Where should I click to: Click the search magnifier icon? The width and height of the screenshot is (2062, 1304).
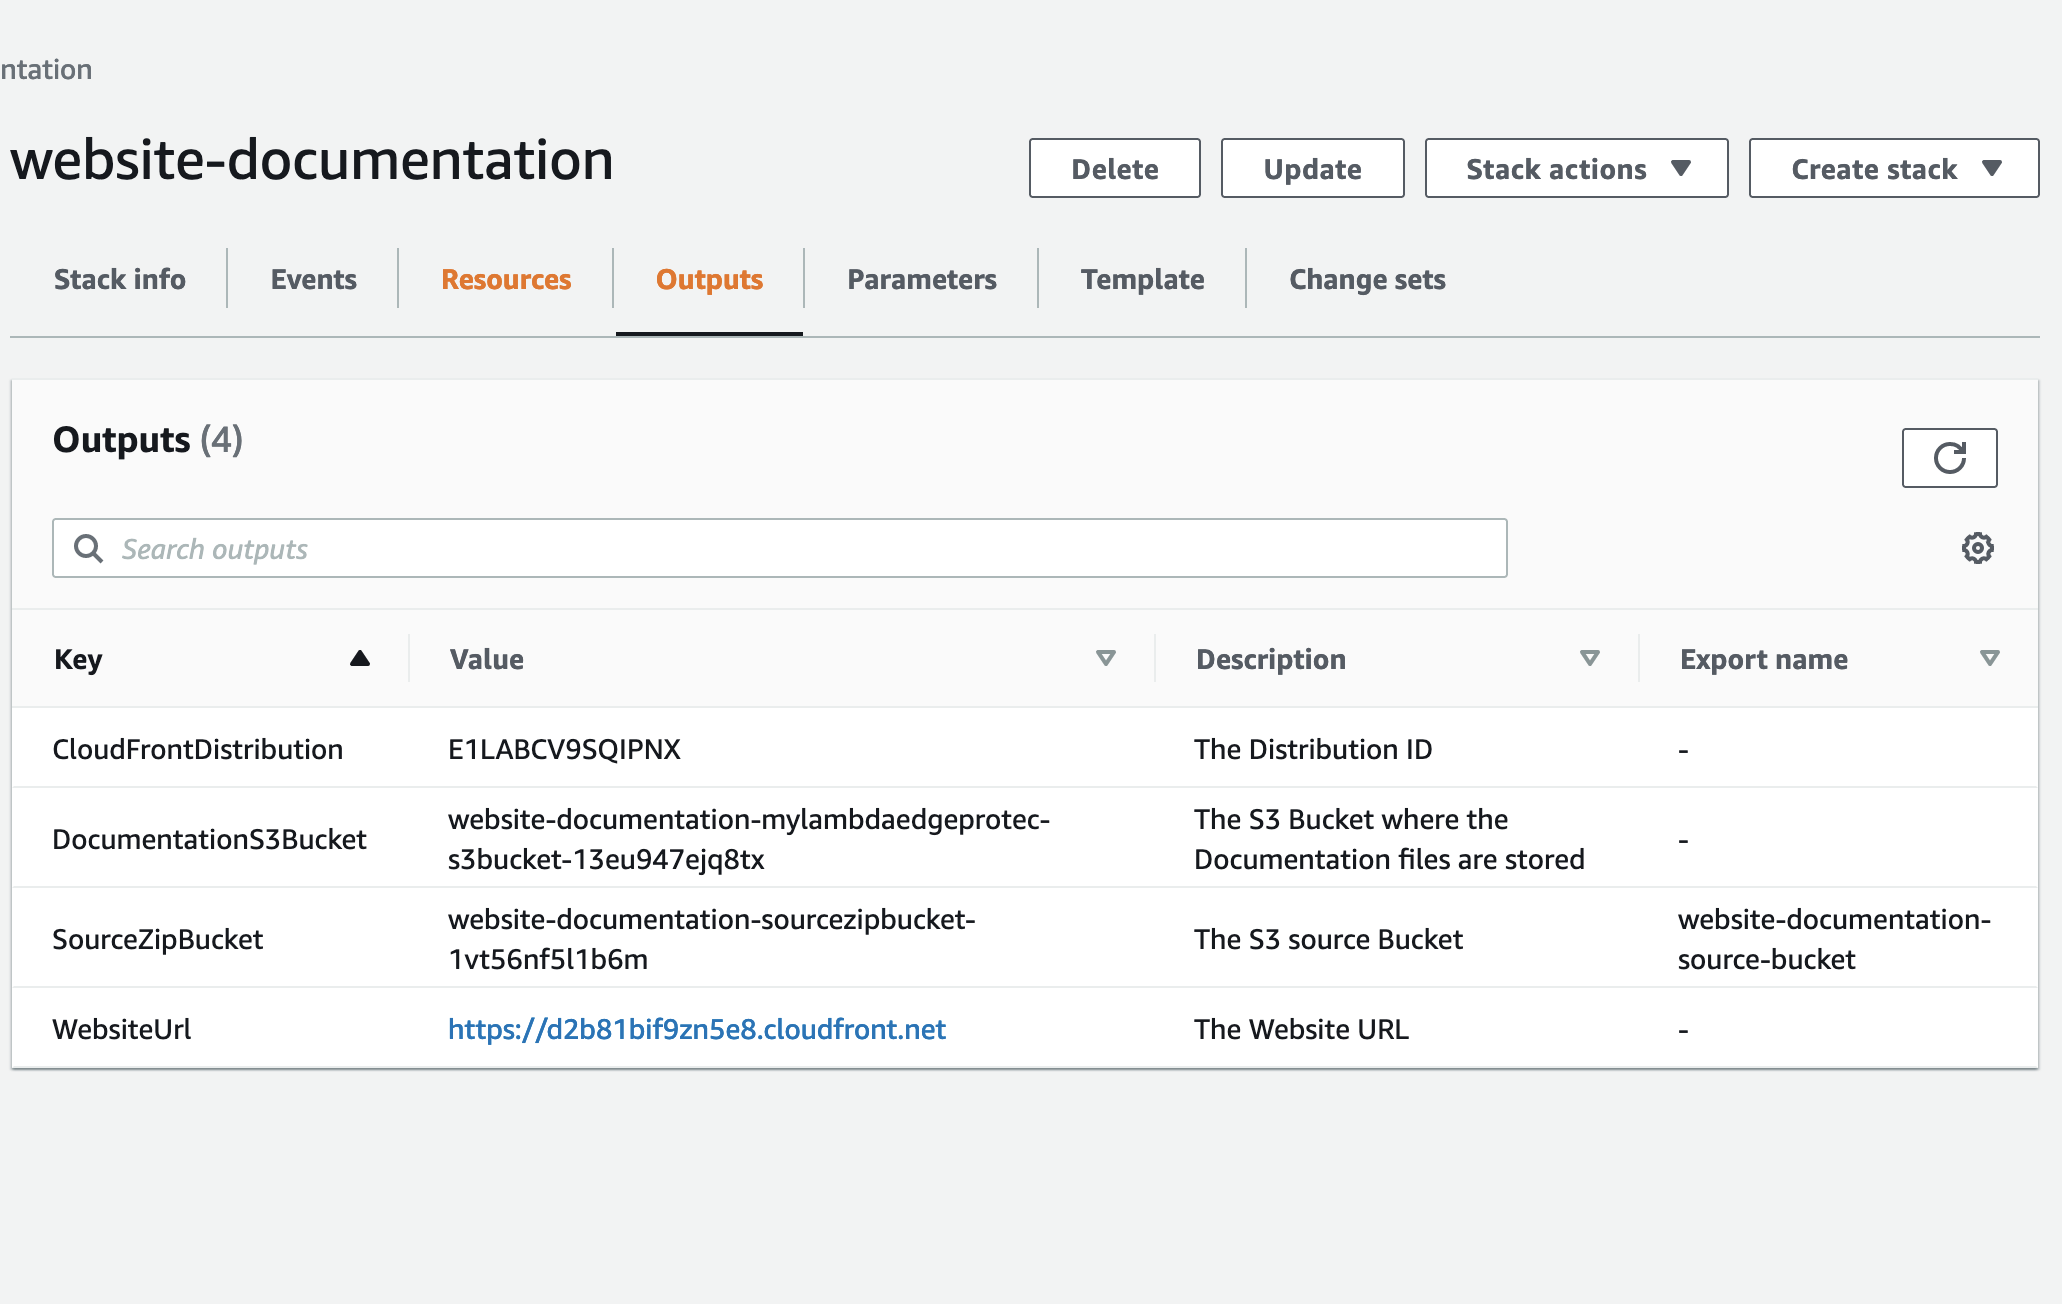(89, 548)
